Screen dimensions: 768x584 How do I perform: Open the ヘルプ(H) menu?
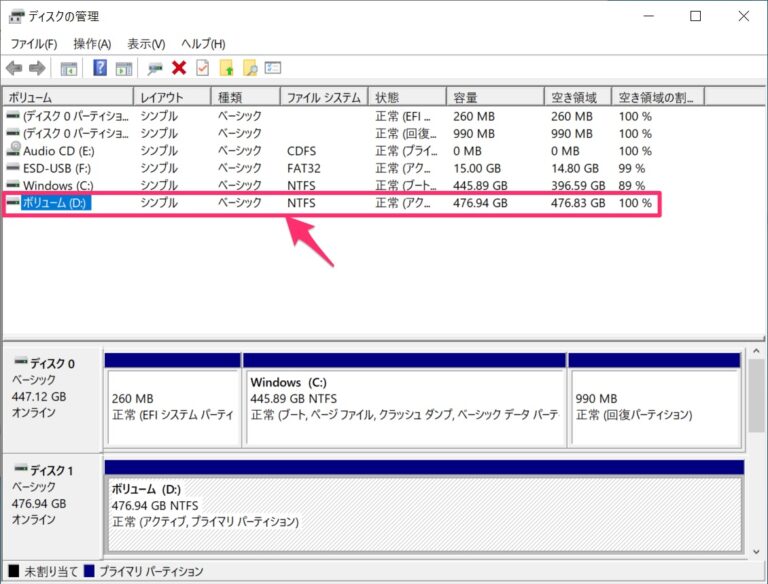(203, 44)
